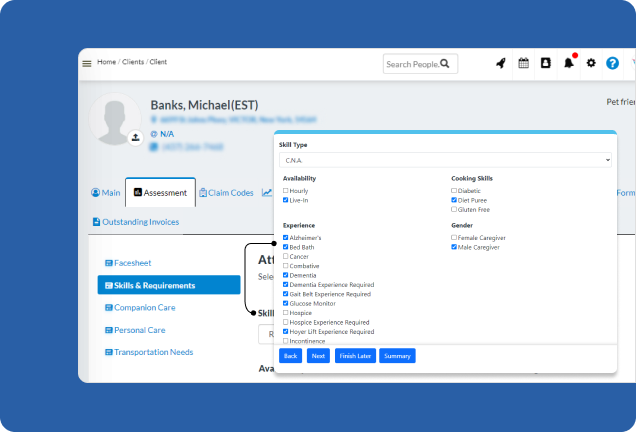Toggle Dementia Experience Required checkbox
This screenshot has width=636, height=432.
pos(286,285)
